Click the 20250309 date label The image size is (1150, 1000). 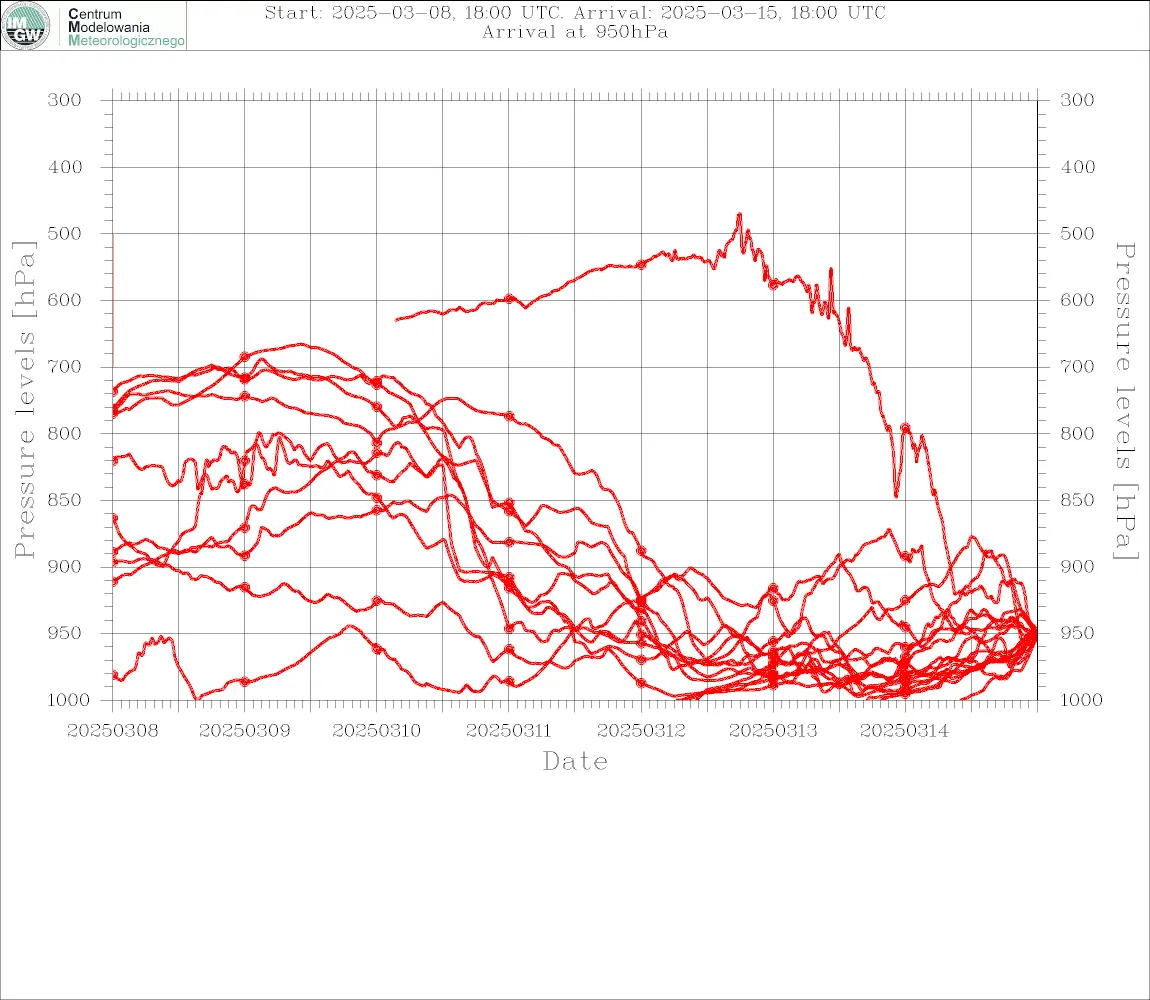pos(244,731)
